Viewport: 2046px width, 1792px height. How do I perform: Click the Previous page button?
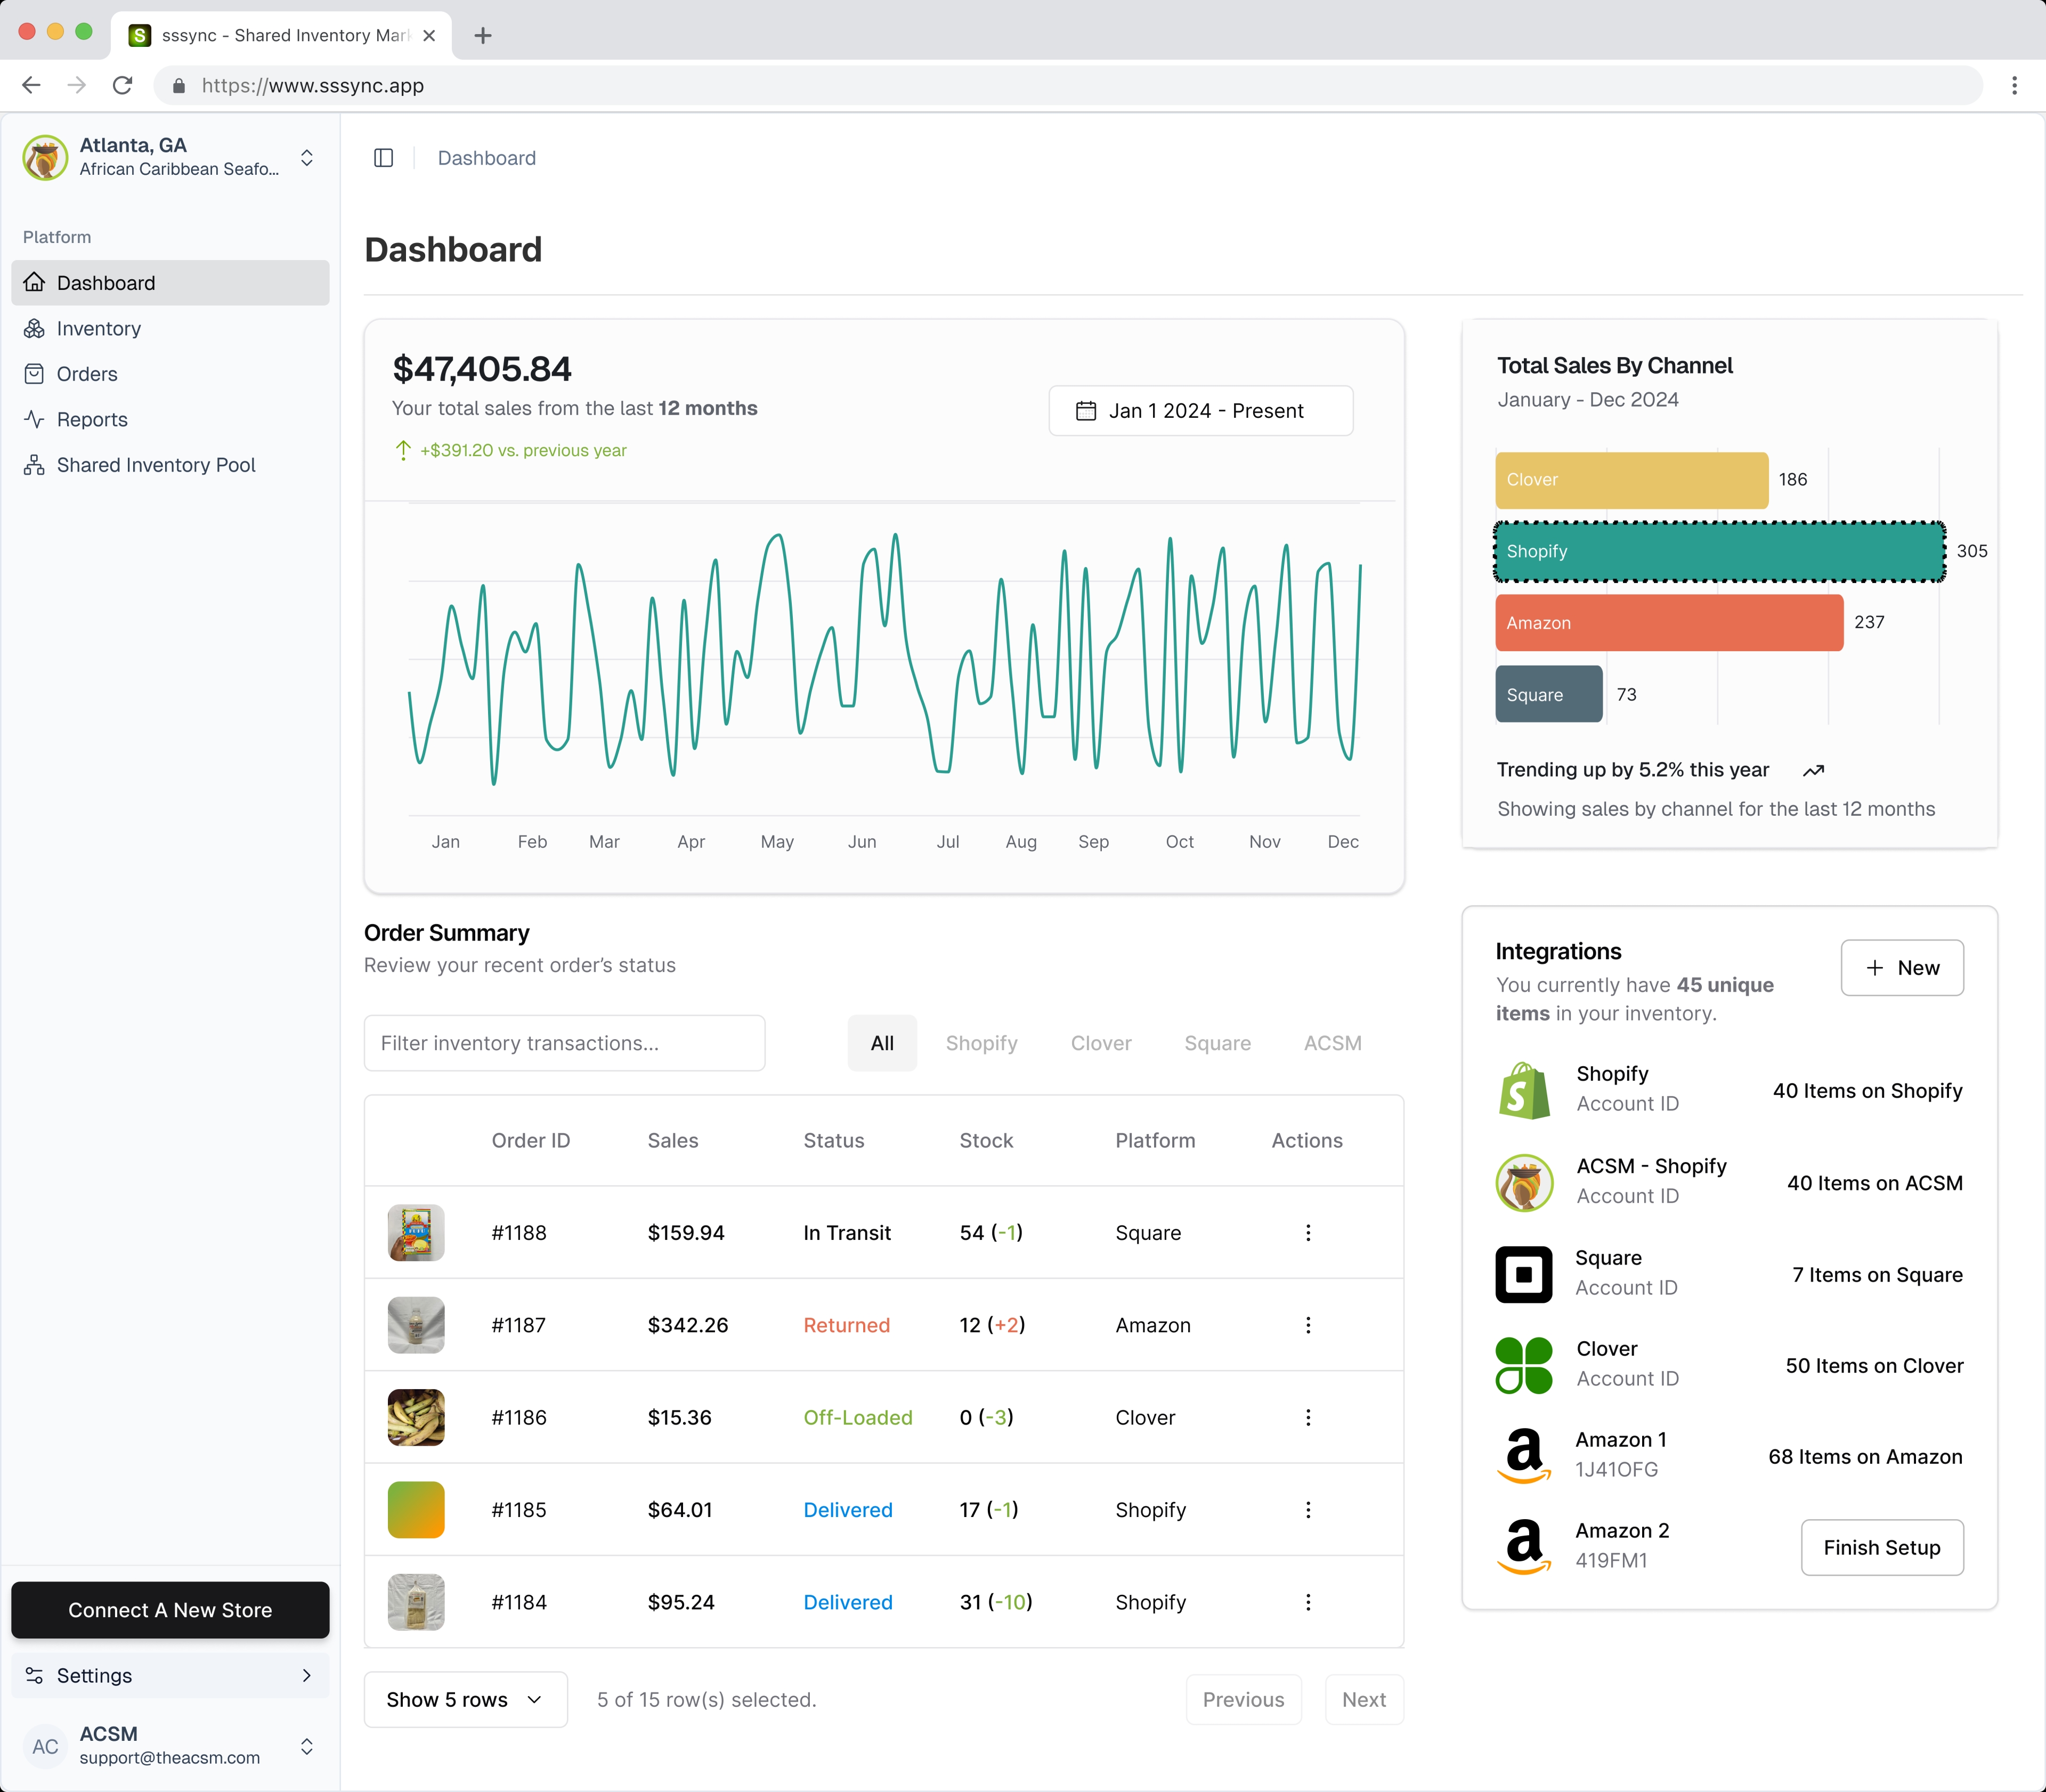click(x=1243, y=1700)
